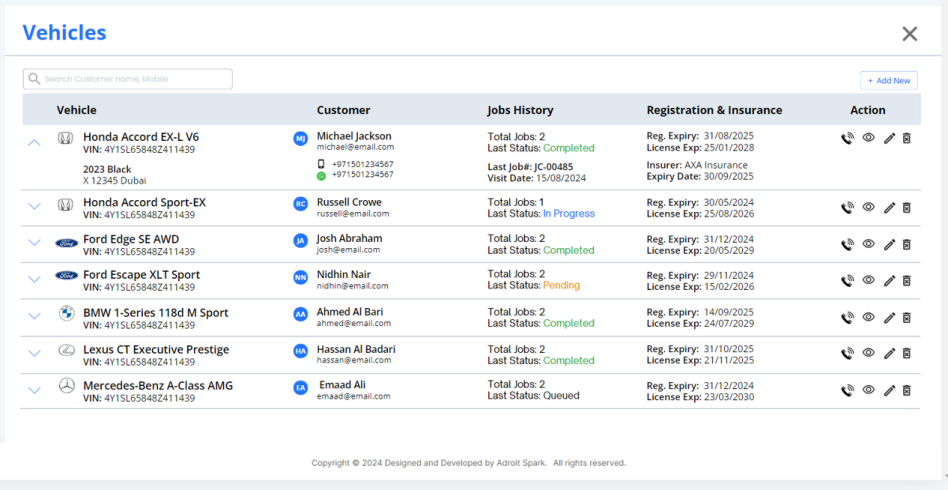Close the Vehicles dialog

909,34
